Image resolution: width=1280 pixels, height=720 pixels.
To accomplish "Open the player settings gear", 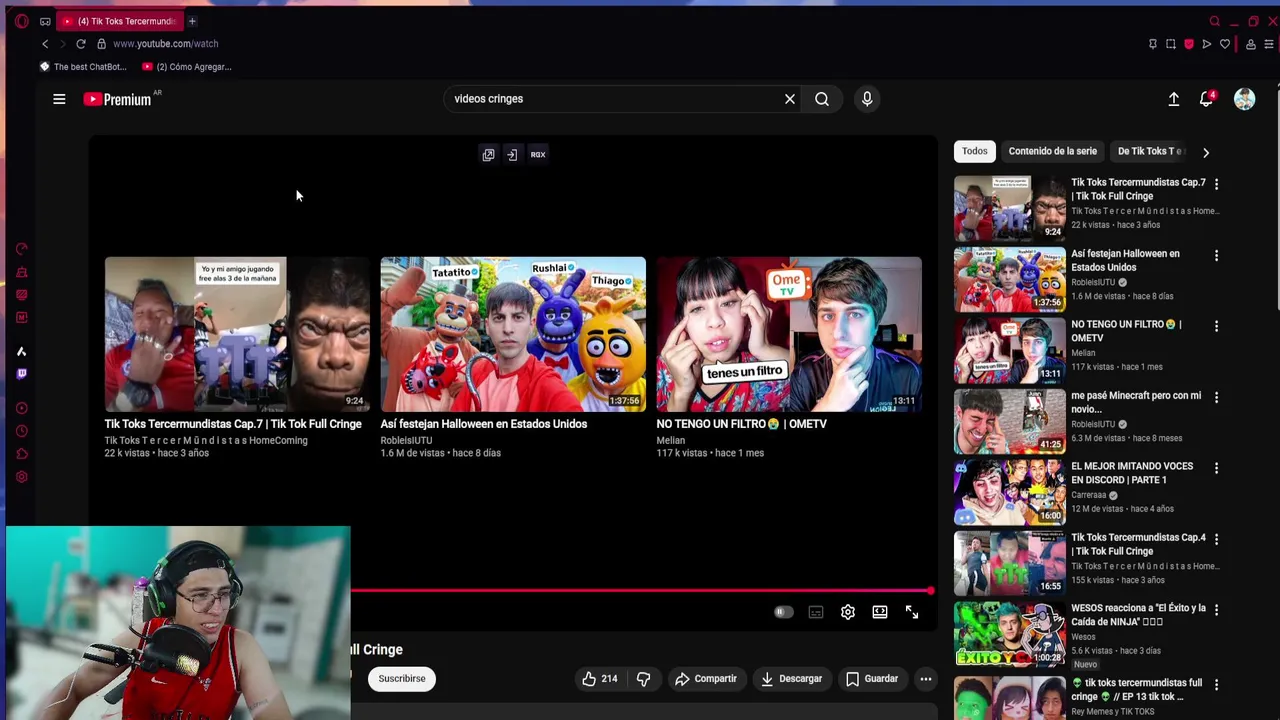I will (x=848, y=612).
